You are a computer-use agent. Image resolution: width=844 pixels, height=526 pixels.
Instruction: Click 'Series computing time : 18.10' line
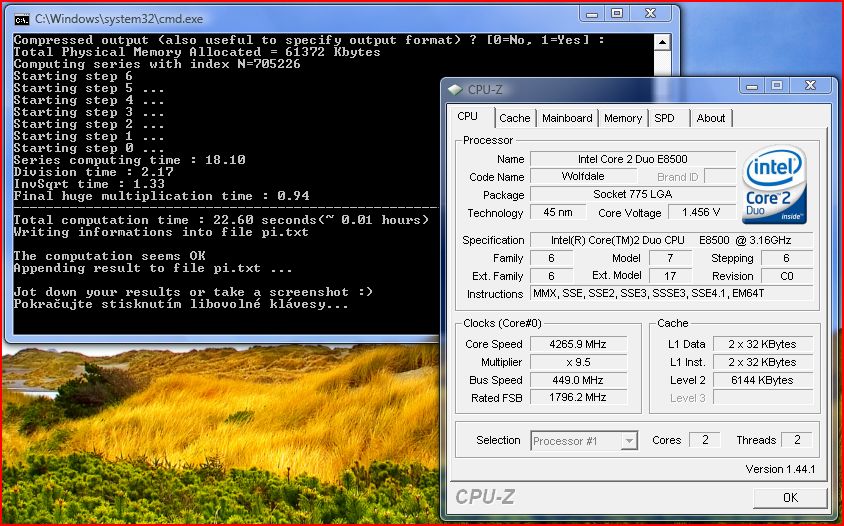130,160
